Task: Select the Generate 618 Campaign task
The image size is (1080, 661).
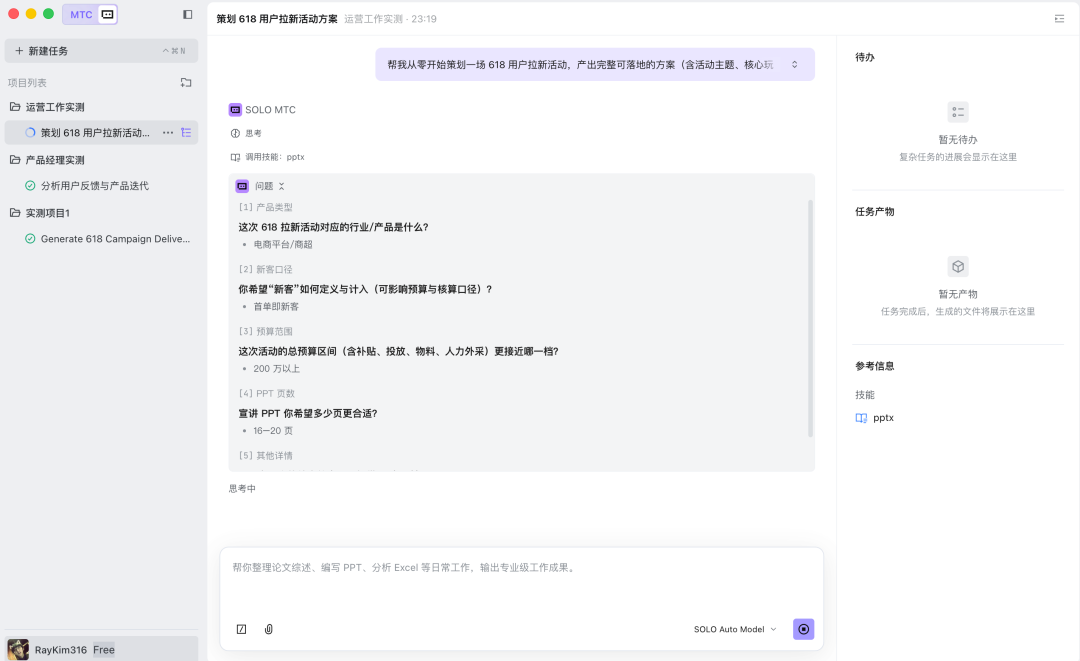Action: (114, 239)
